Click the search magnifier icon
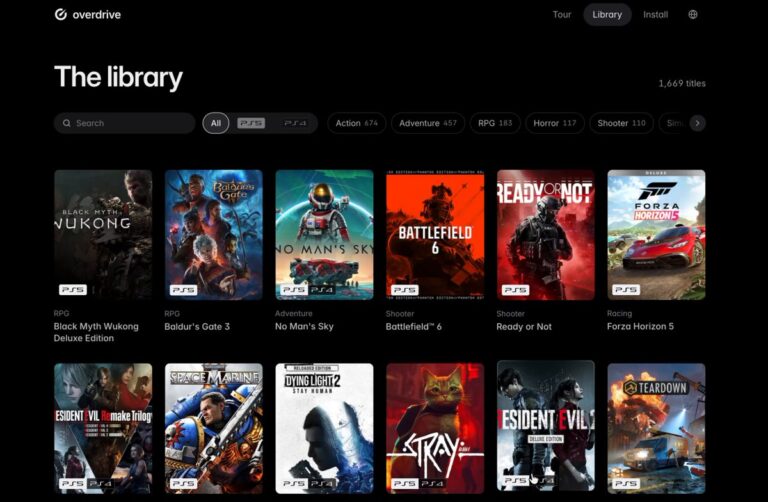 (67, 123)
